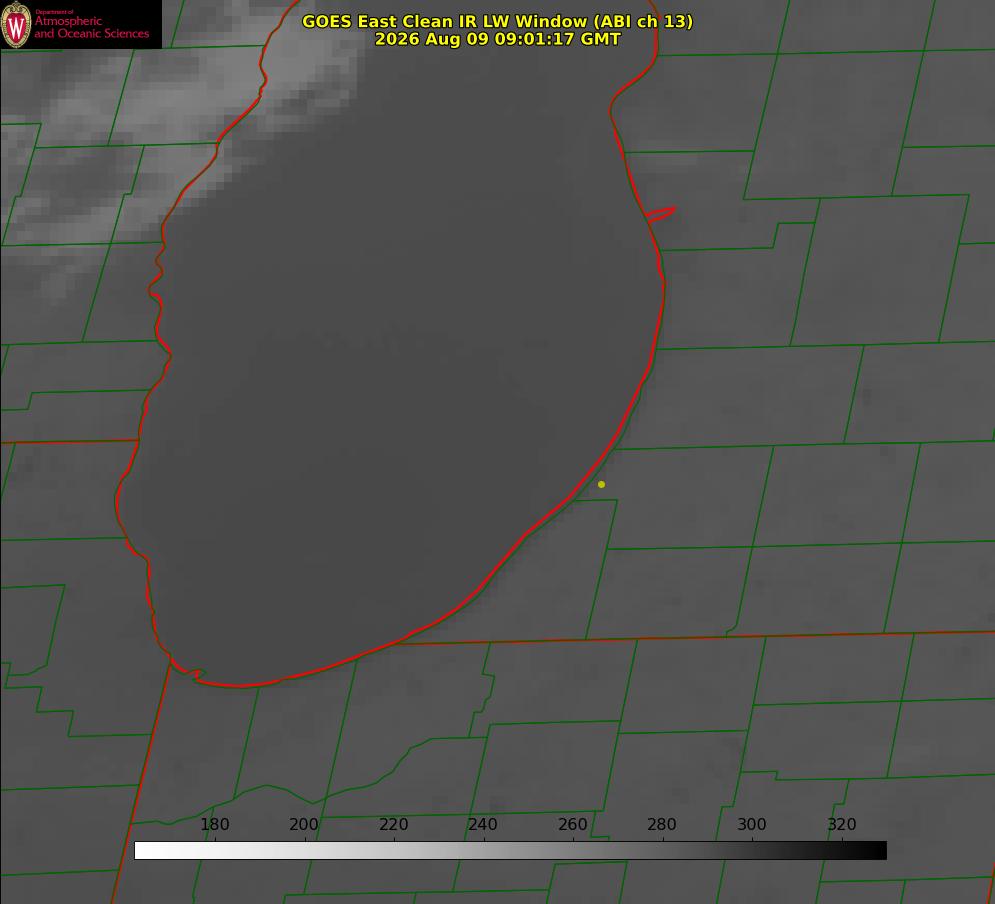Click the black end of the colorbar
Viewport: 995px width, 904px height.
pos(874,851)
